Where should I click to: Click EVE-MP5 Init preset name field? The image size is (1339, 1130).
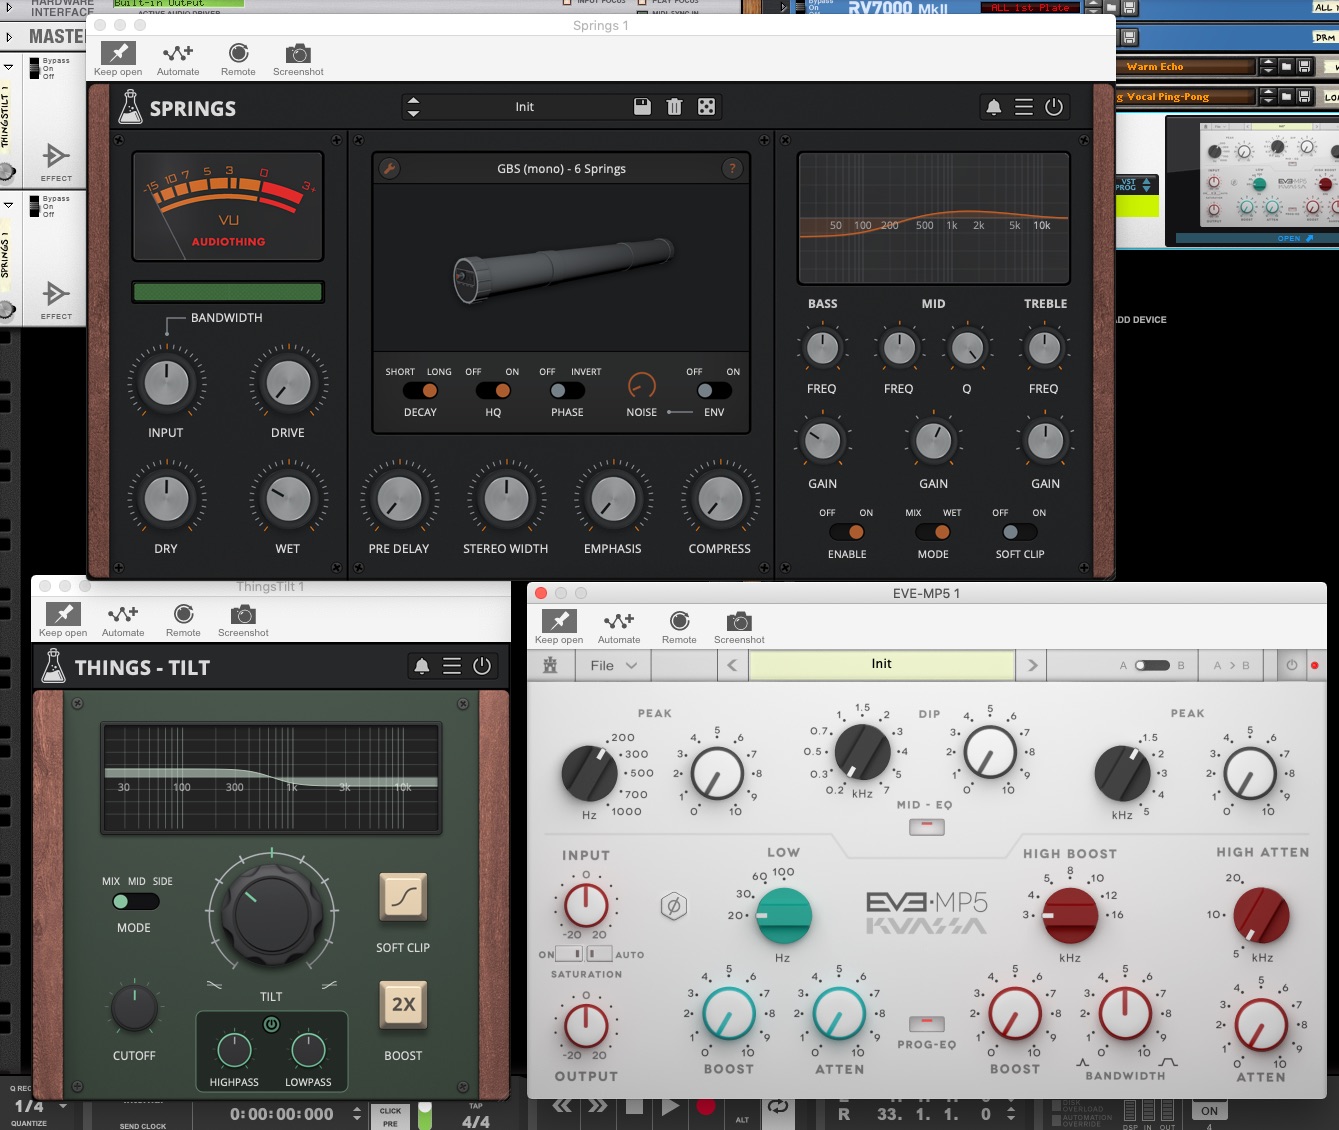[881, 665]
